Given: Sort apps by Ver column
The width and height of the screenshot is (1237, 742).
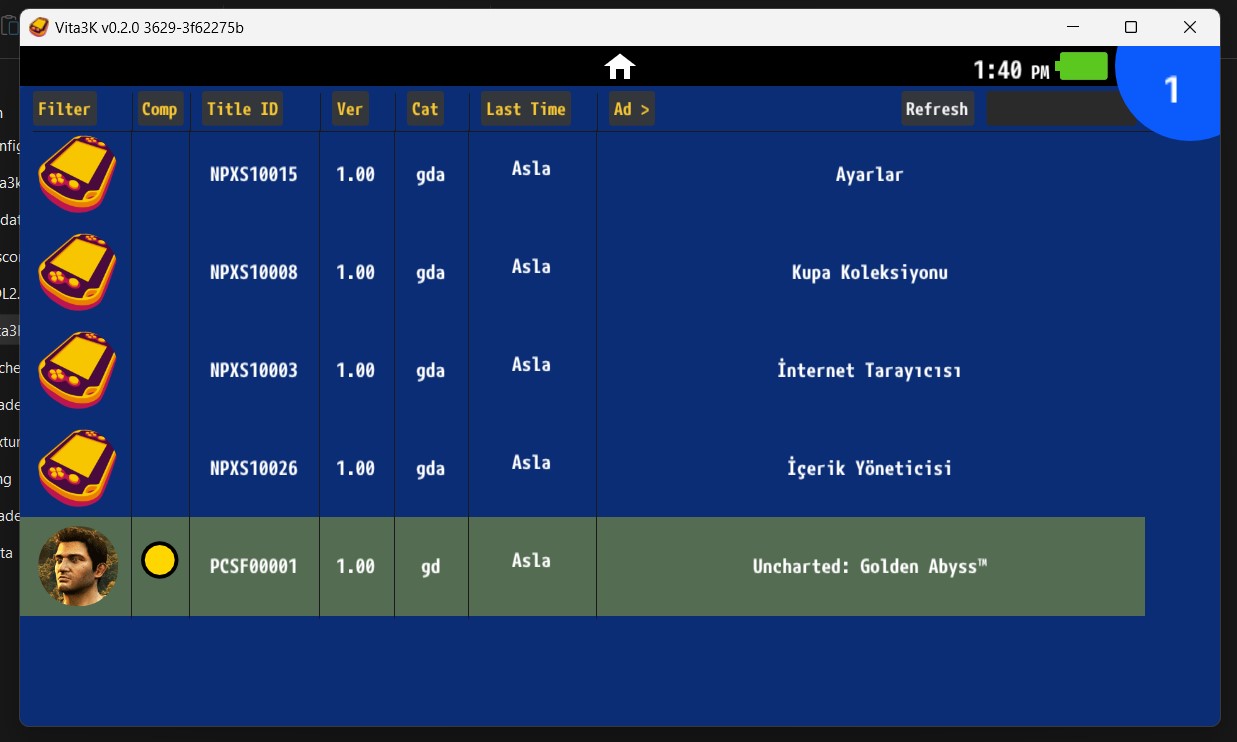Looking at the screenshot, I should (x=350, y=109).
